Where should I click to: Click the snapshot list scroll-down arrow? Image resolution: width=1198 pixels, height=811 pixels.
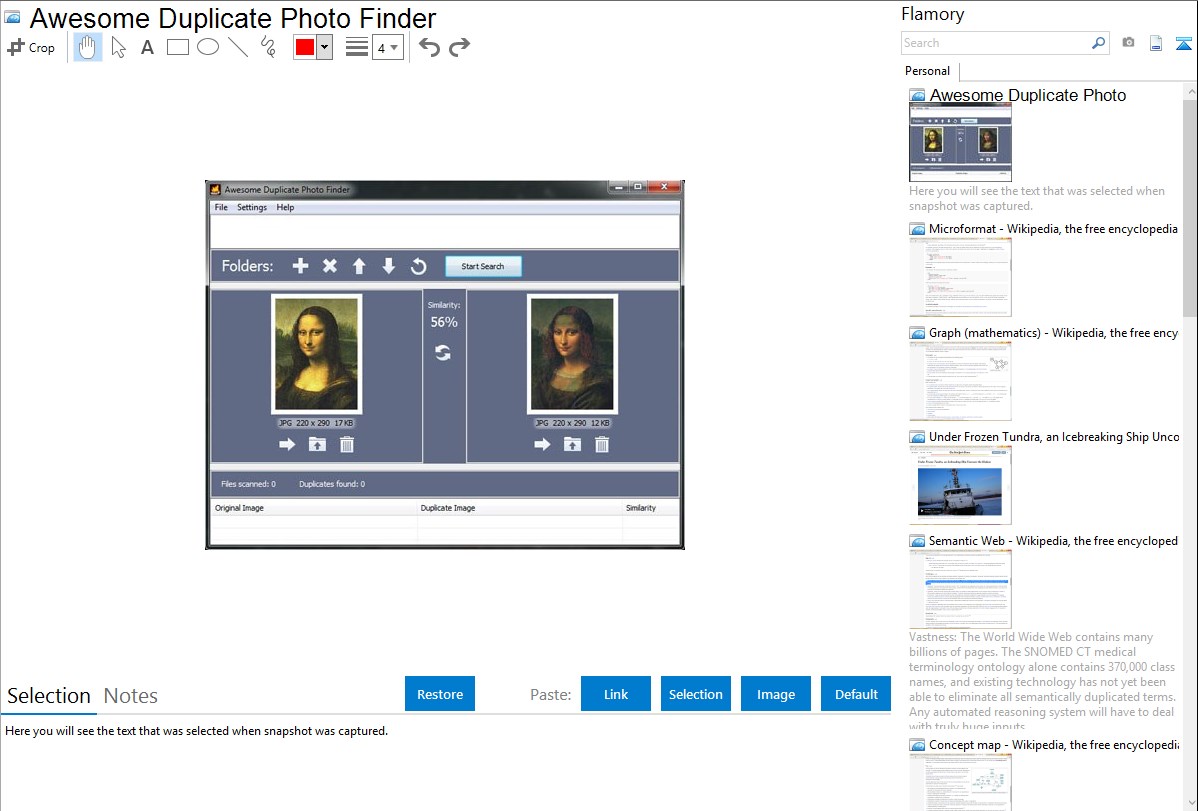click(1190, 803)
